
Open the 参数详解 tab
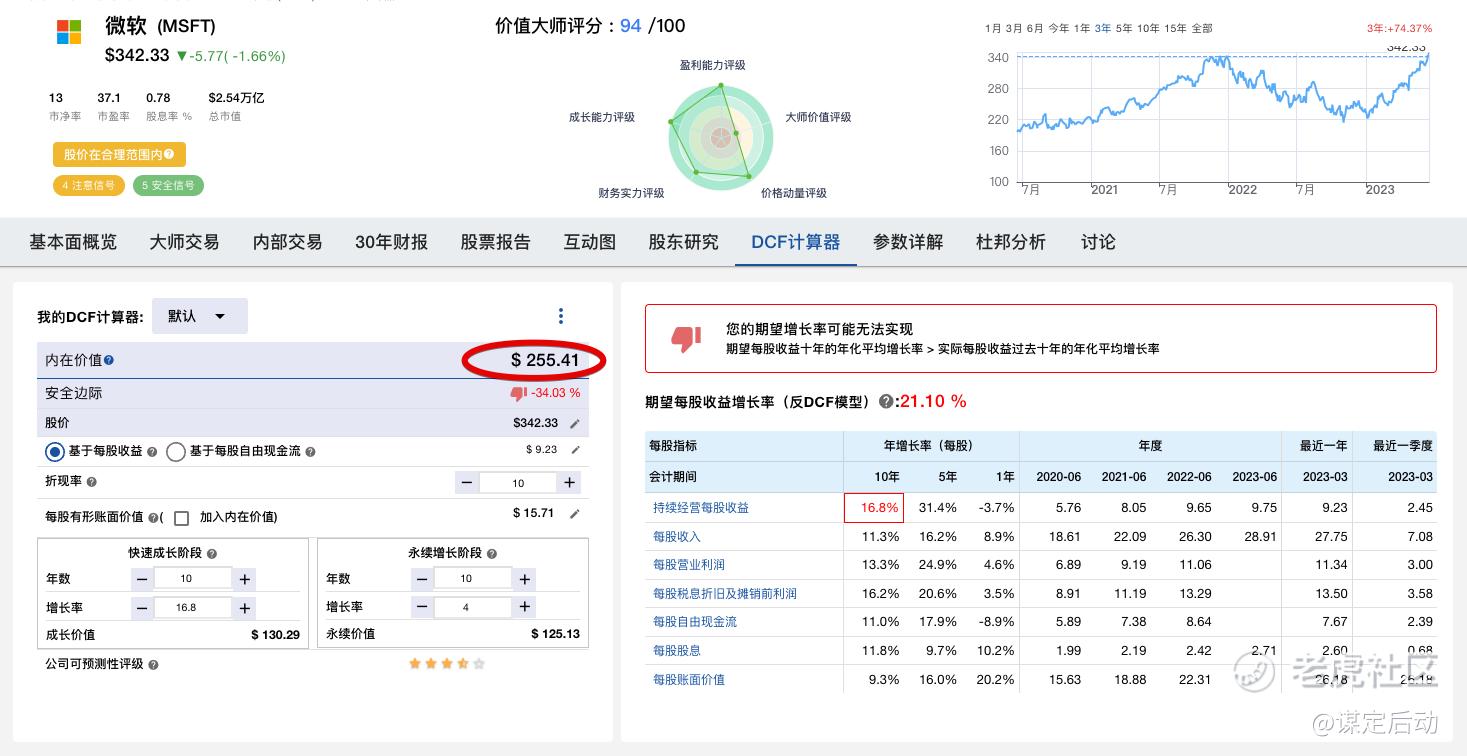click(x=908, y=242)
